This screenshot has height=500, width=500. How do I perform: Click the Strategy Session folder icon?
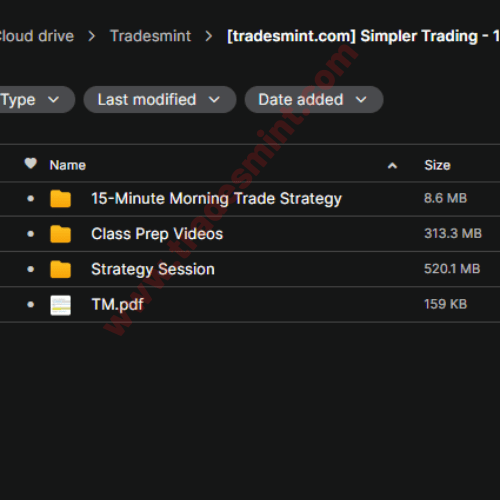[x=60, y=269]
